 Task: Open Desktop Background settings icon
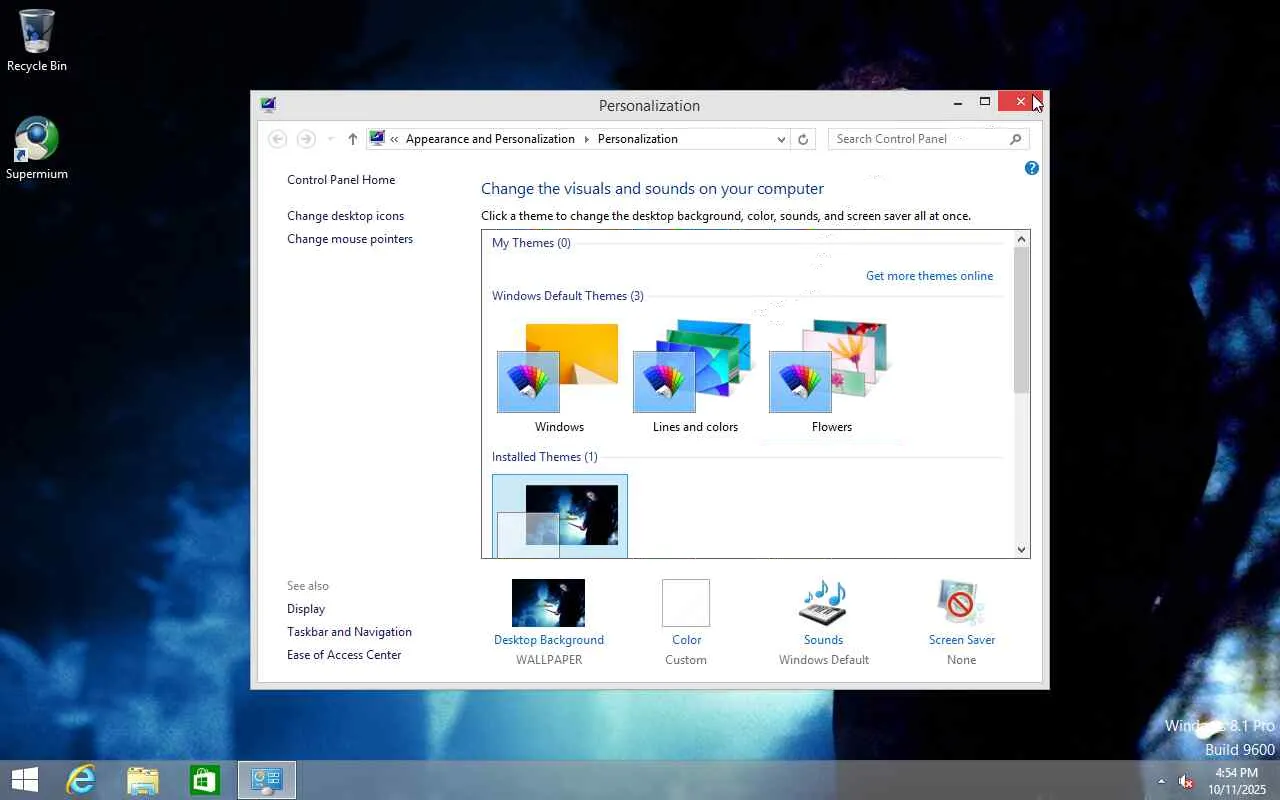coord(548,603)
